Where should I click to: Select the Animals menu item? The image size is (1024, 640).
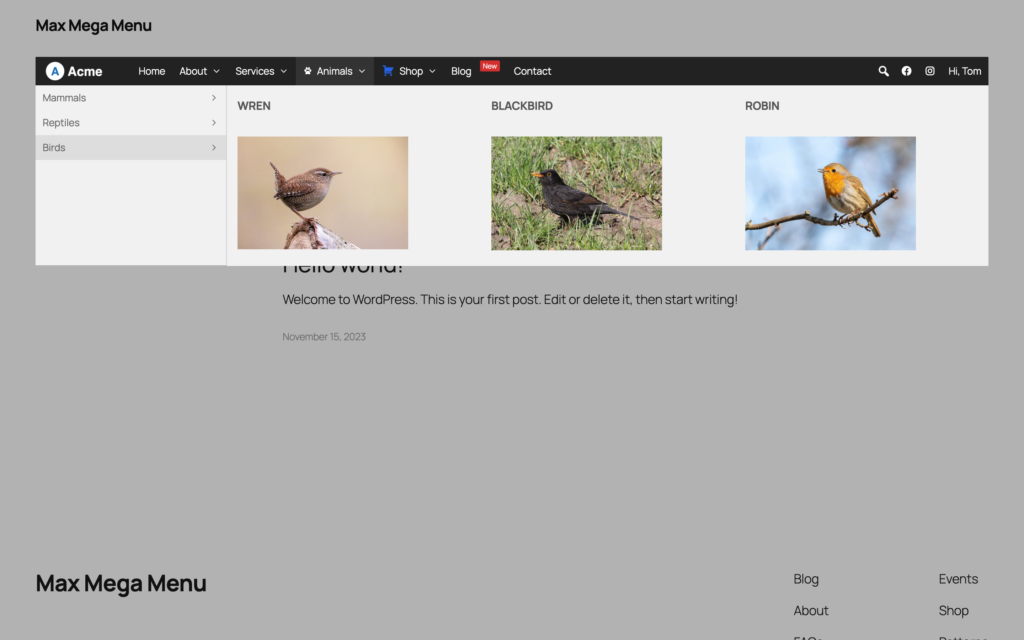334,71
